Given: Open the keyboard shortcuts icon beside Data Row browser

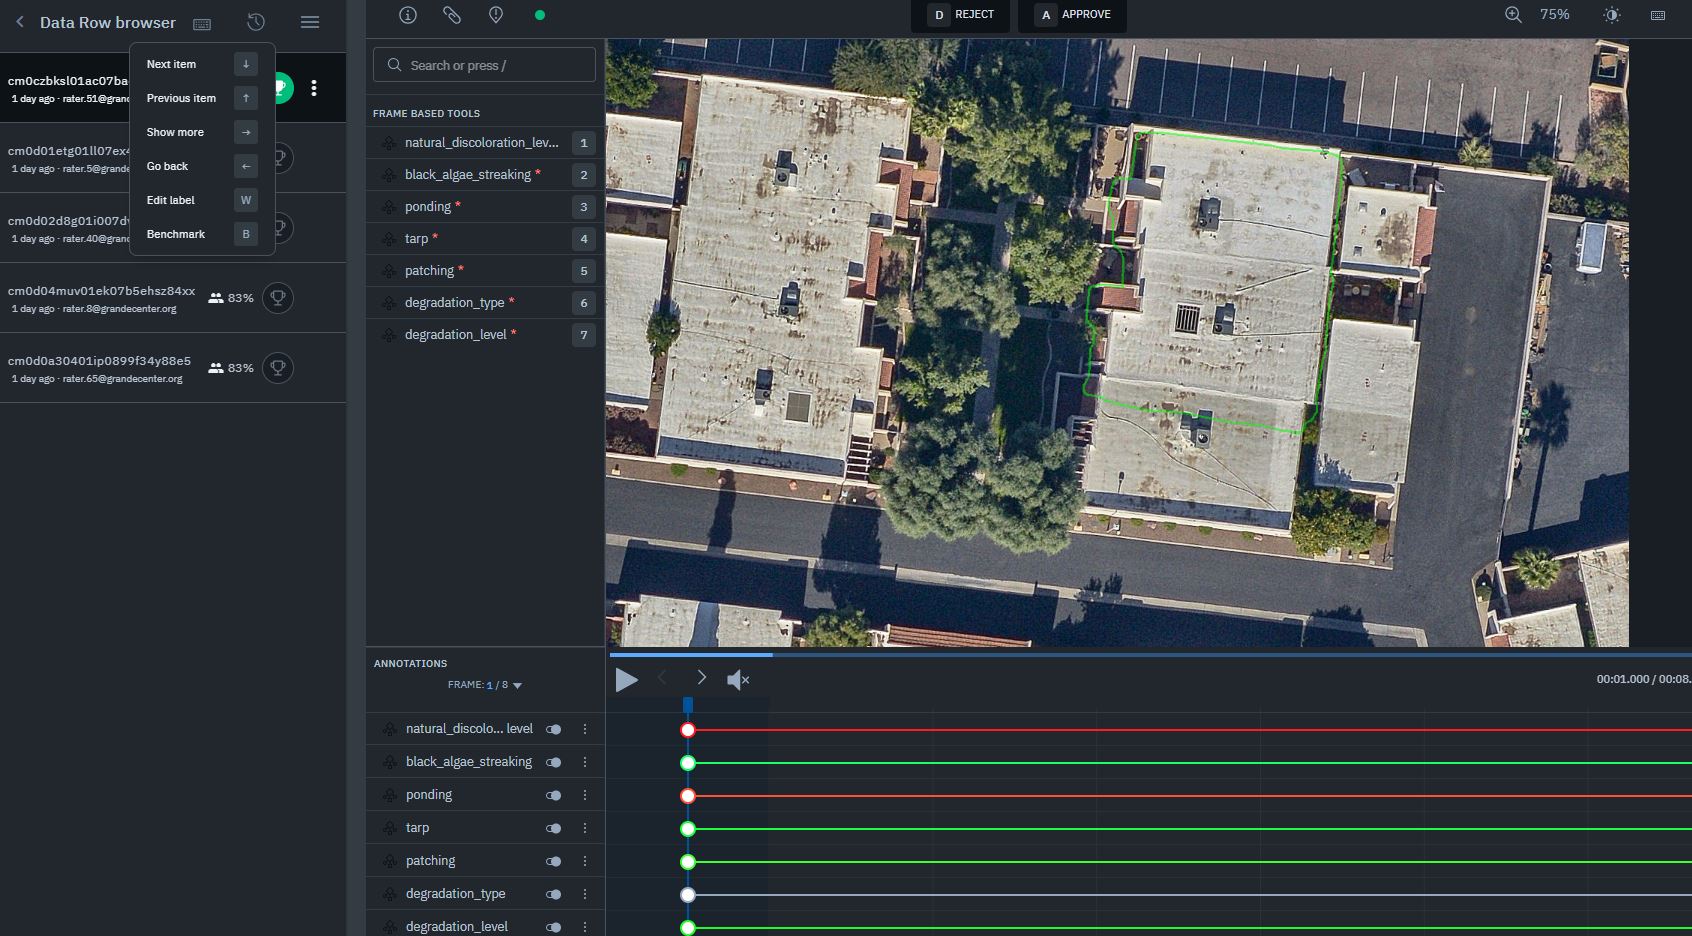Looking at the screenshot, I should [201, 22].
